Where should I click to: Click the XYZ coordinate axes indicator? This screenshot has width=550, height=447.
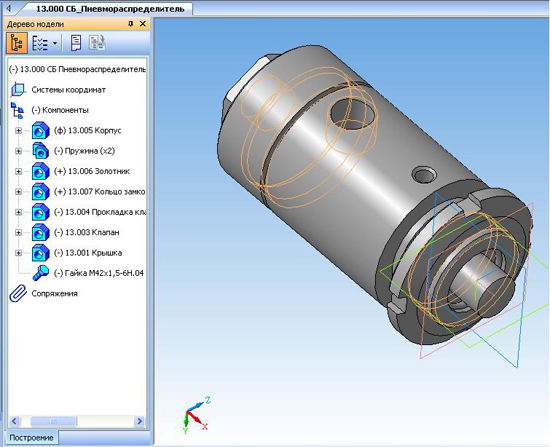[x=196, y=415]
